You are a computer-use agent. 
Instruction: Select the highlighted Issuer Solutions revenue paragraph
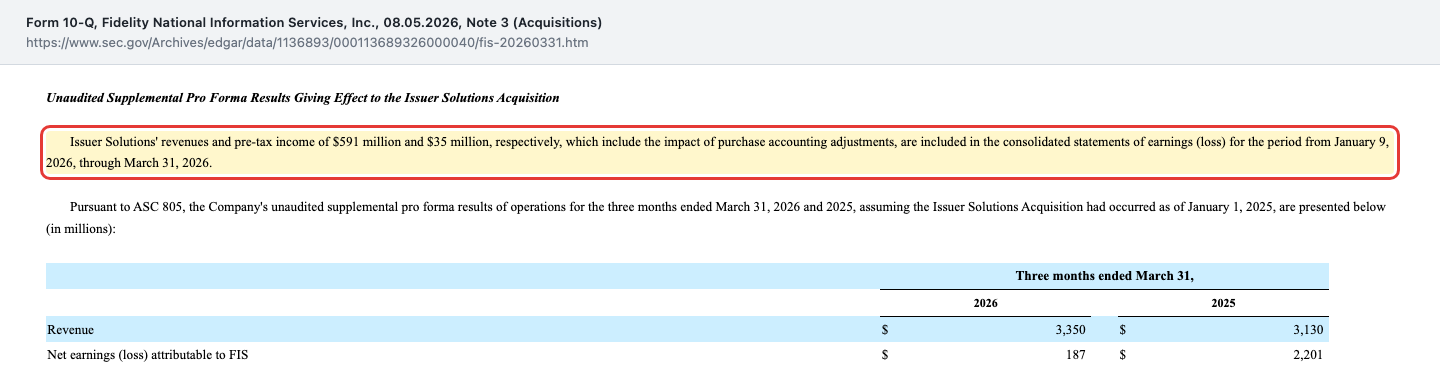click(x=719, y=153)
